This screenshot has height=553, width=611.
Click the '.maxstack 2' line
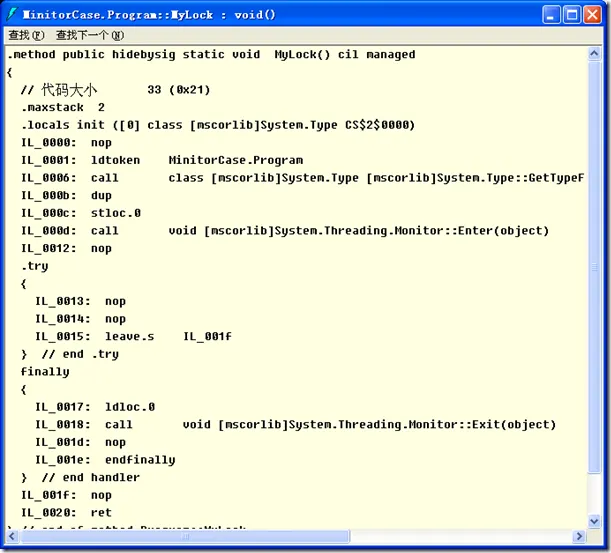63,107
